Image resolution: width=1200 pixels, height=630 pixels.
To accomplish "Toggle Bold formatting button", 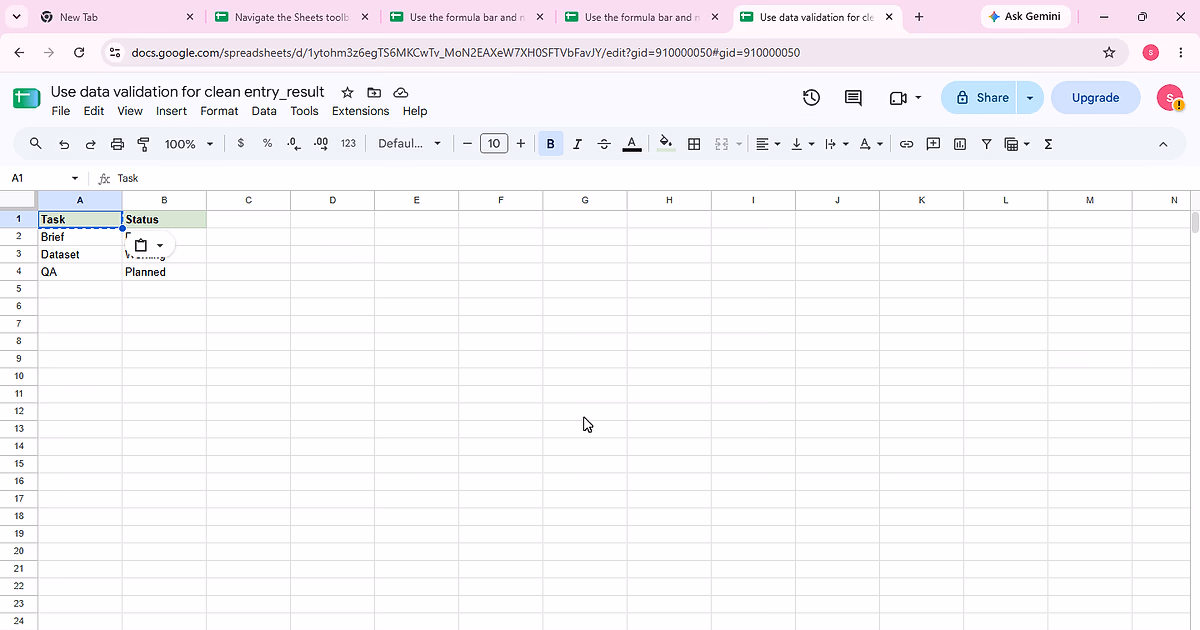I will [550, 144].
